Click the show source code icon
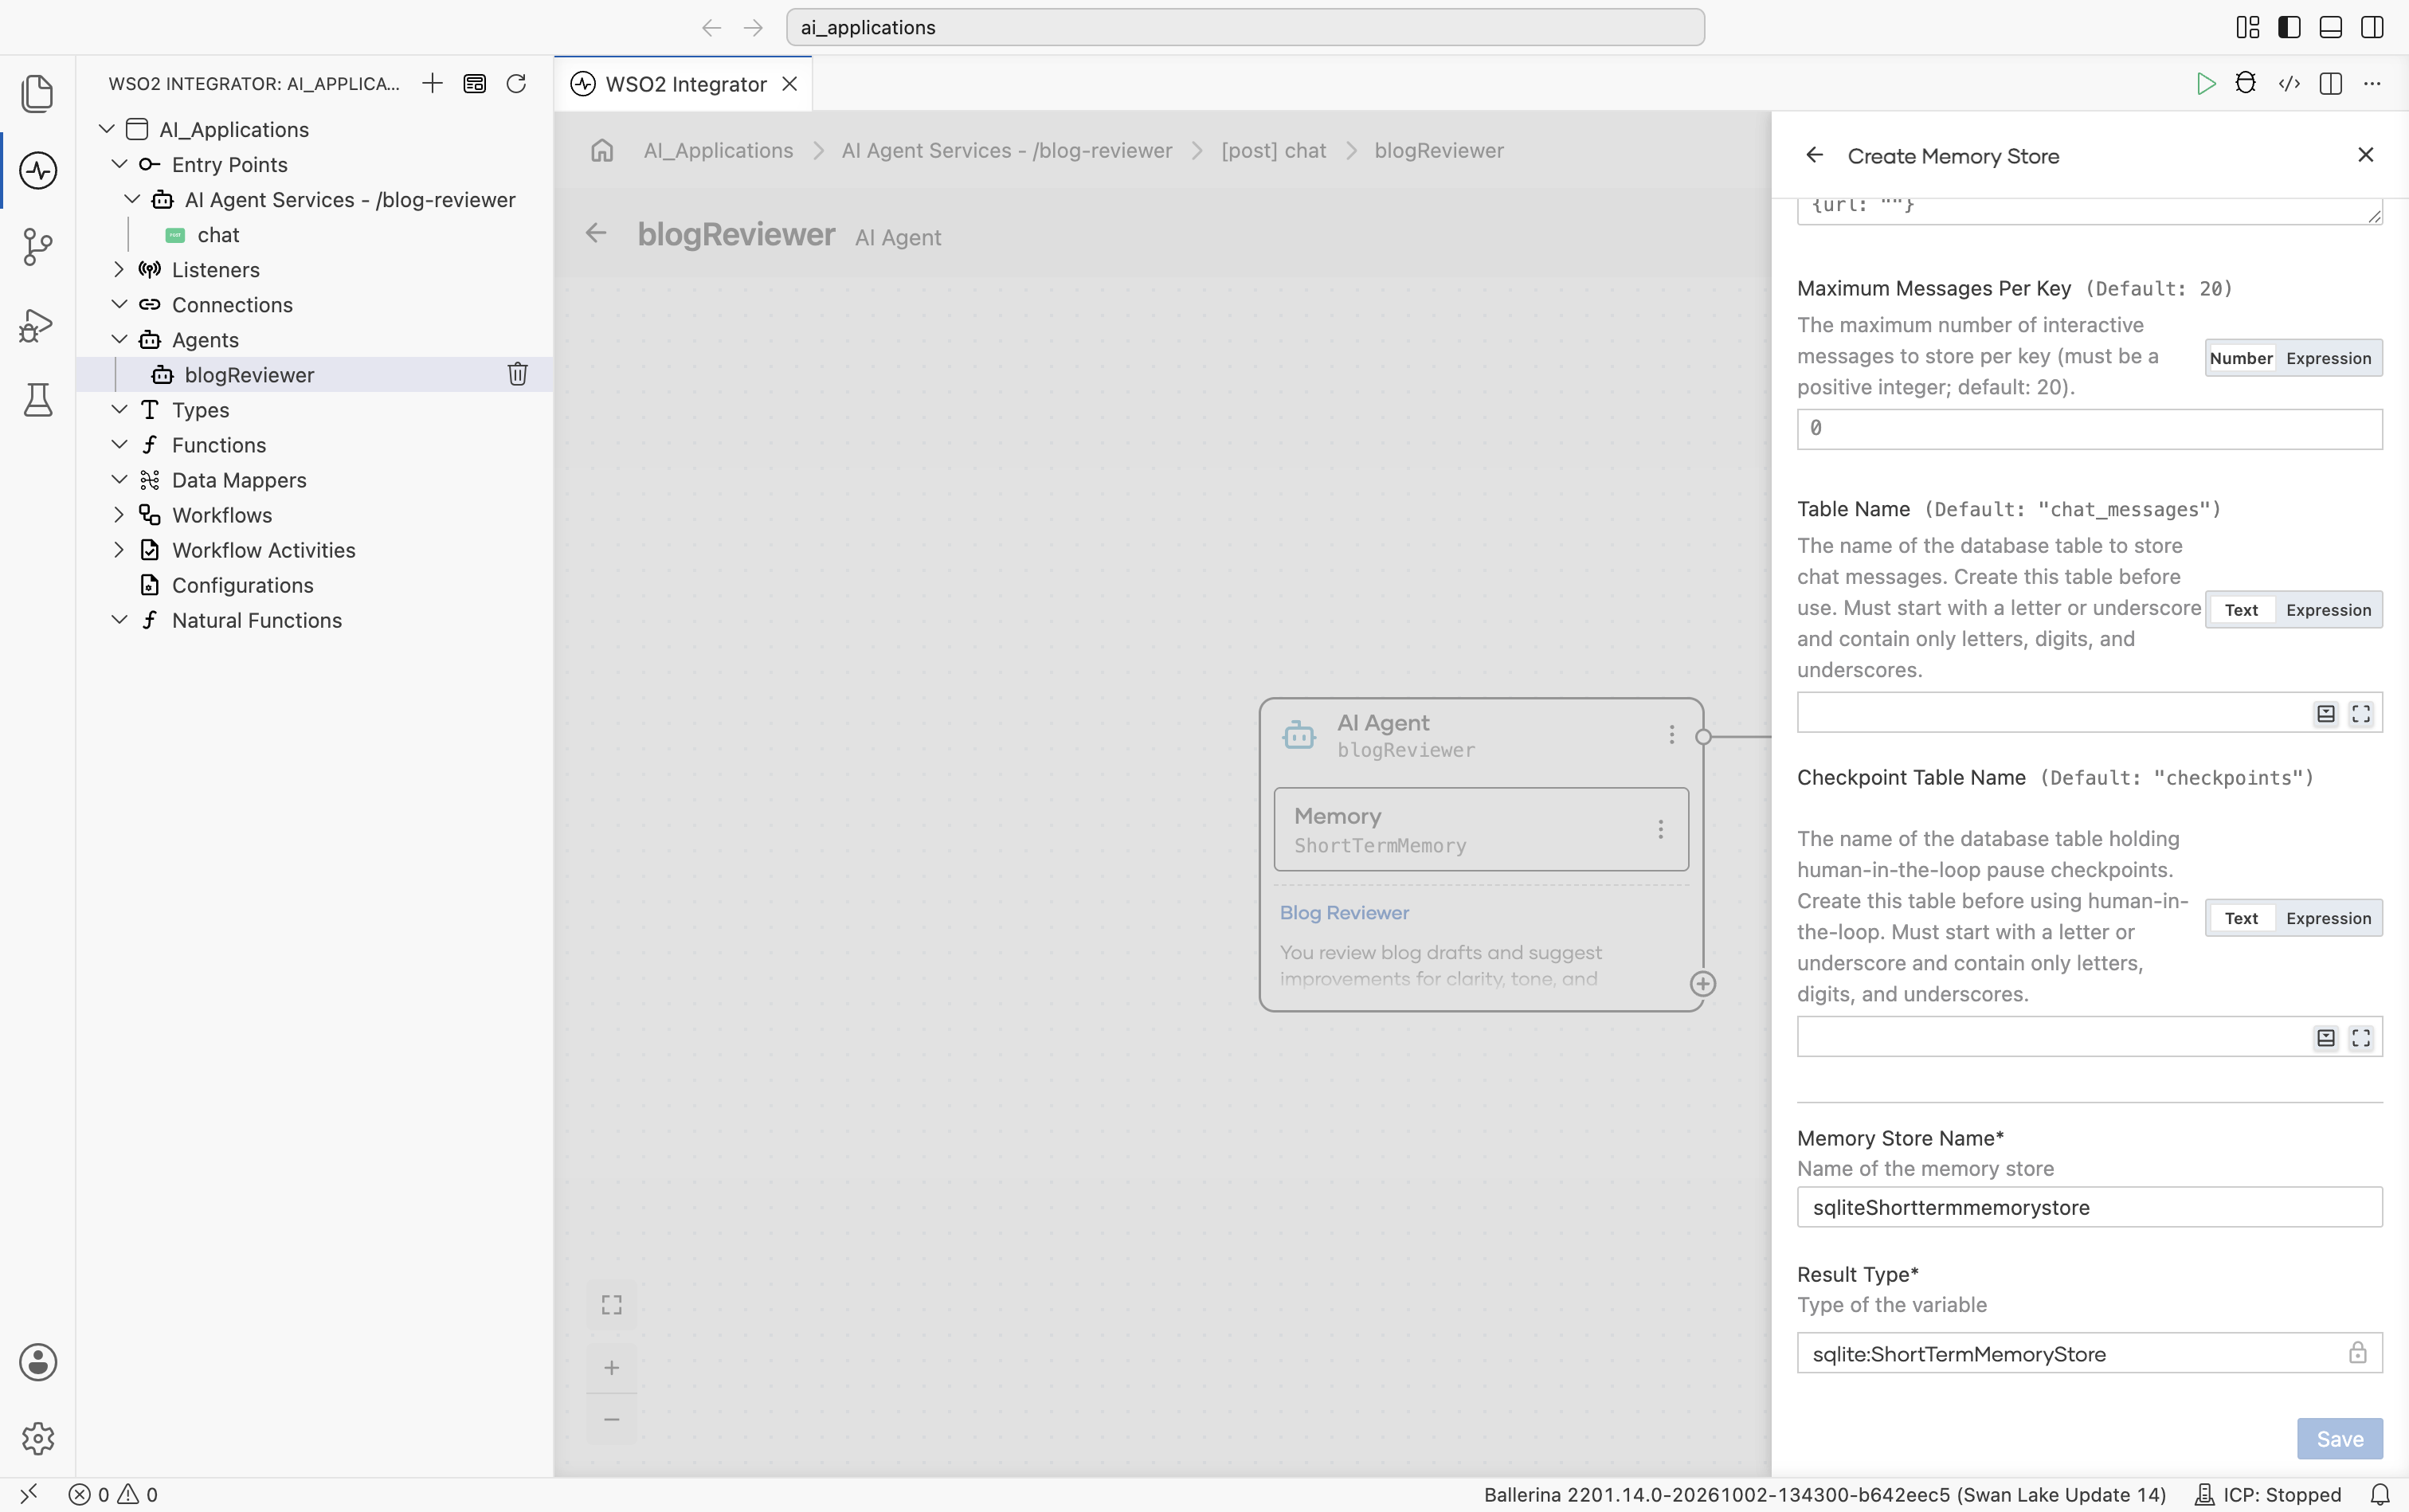2409x1512 pixels. tap(2289, 84)
